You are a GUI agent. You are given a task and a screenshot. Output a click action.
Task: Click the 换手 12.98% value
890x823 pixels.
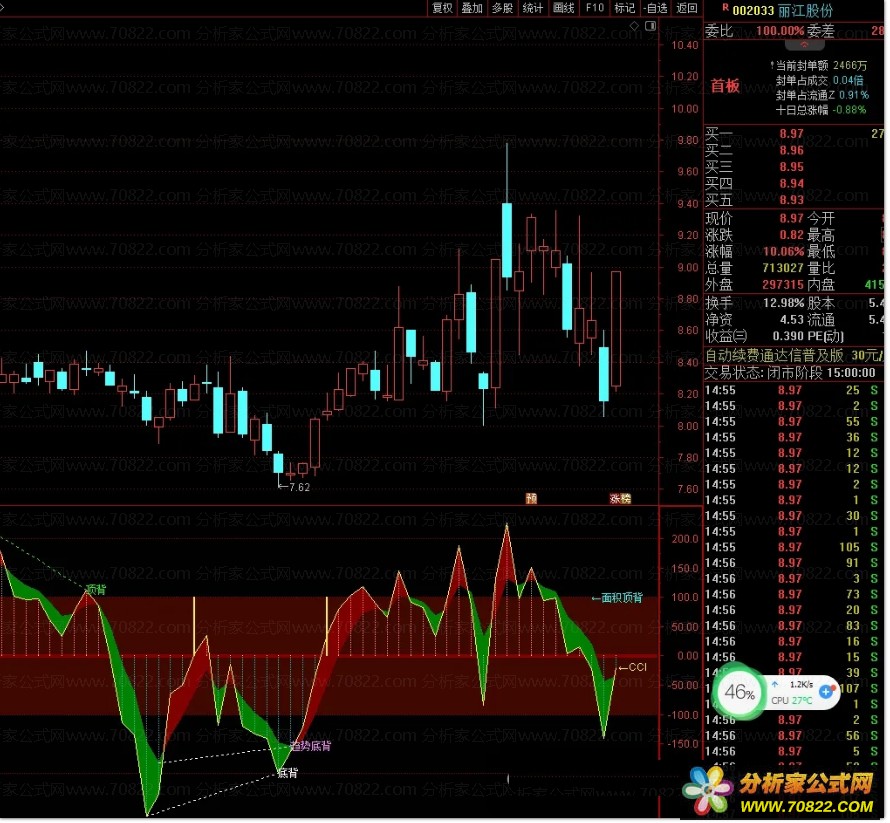click(x=783, y=303)
